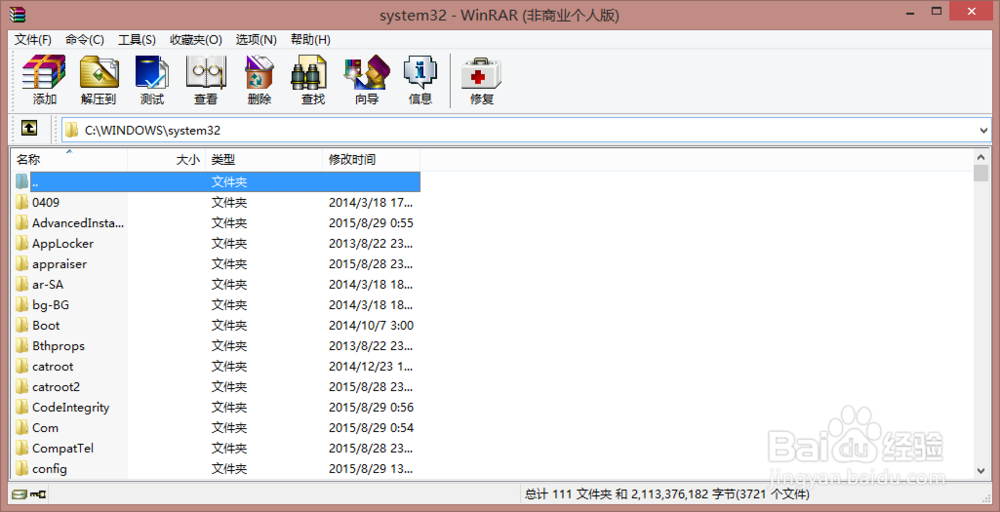This screenshot has width=1000, height=512.
Task: Click the vertical scrollbar thumb
Action: (981, 173)
